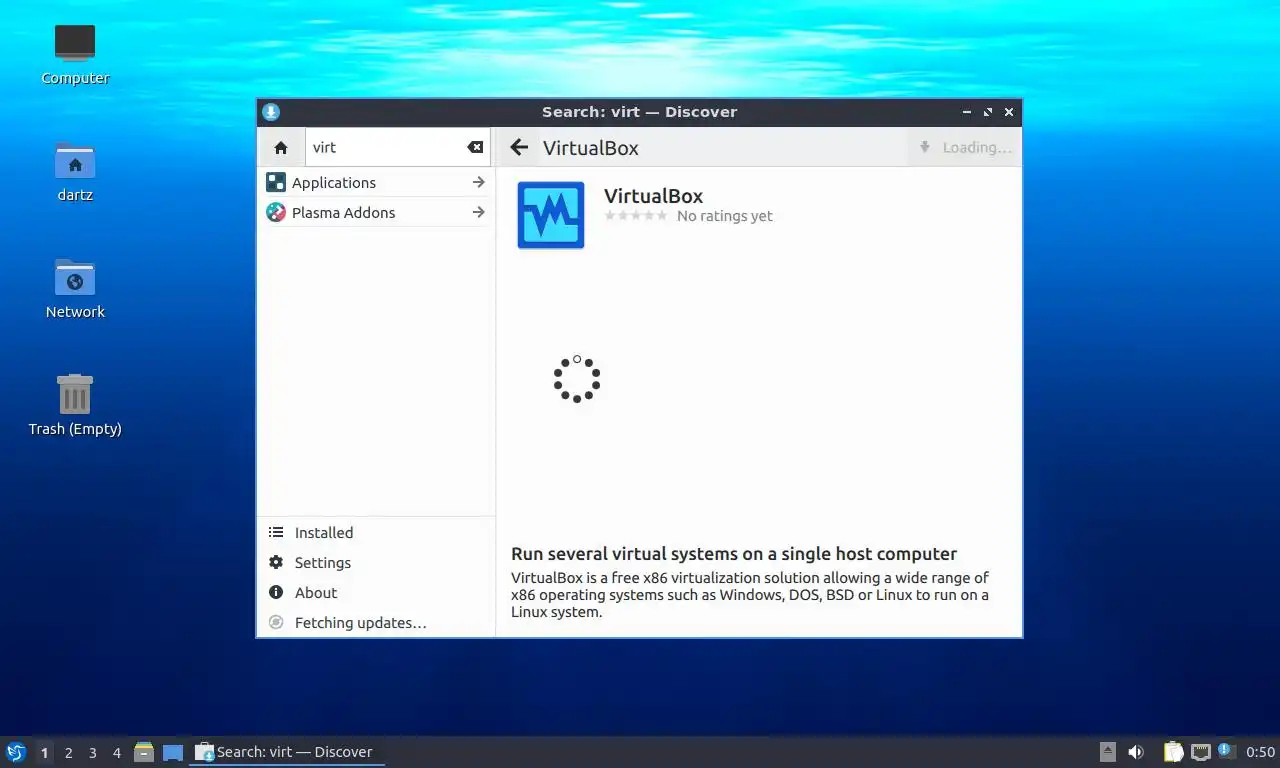This screenshot has height=768, width=1280.
Task: Click the Discover window icon in titlebar
Action: [x=271, y=112]
